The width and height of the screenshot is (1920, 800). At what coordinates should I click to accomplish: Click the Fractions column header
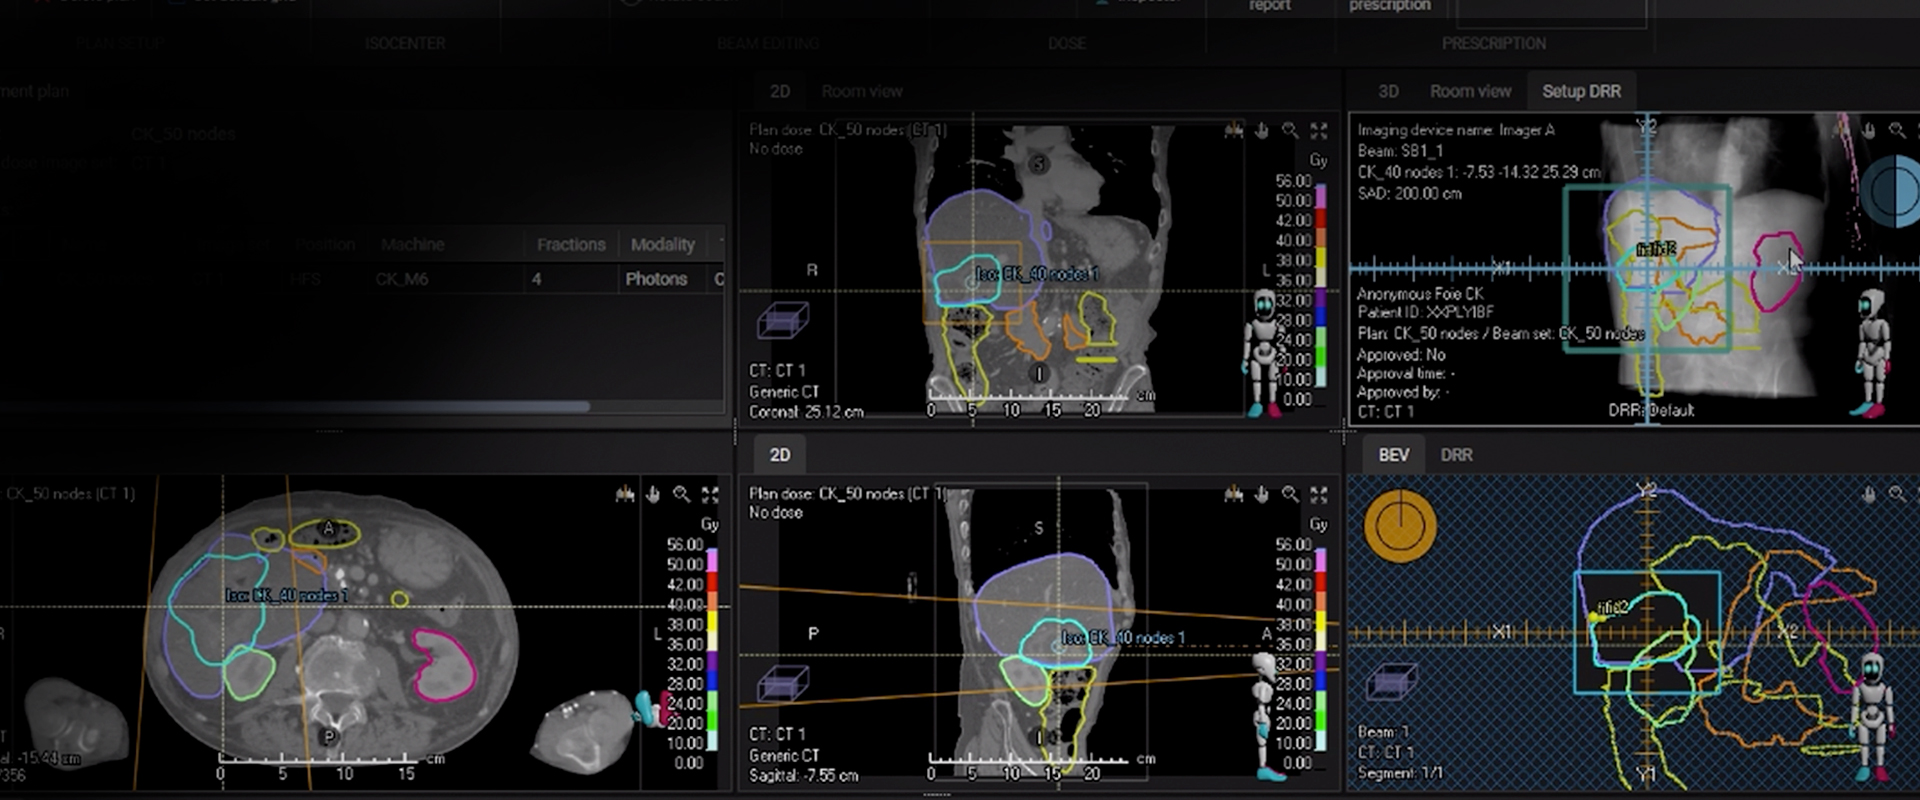tap(570, 244)
